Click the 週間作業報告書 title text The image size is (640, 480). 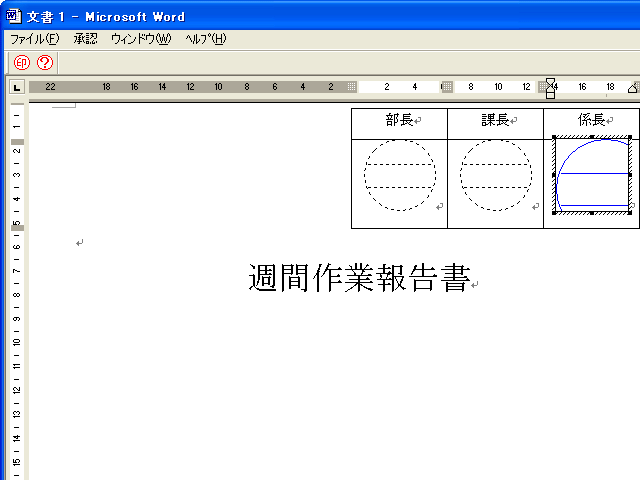pyautogui.click(x=358, y=278)
